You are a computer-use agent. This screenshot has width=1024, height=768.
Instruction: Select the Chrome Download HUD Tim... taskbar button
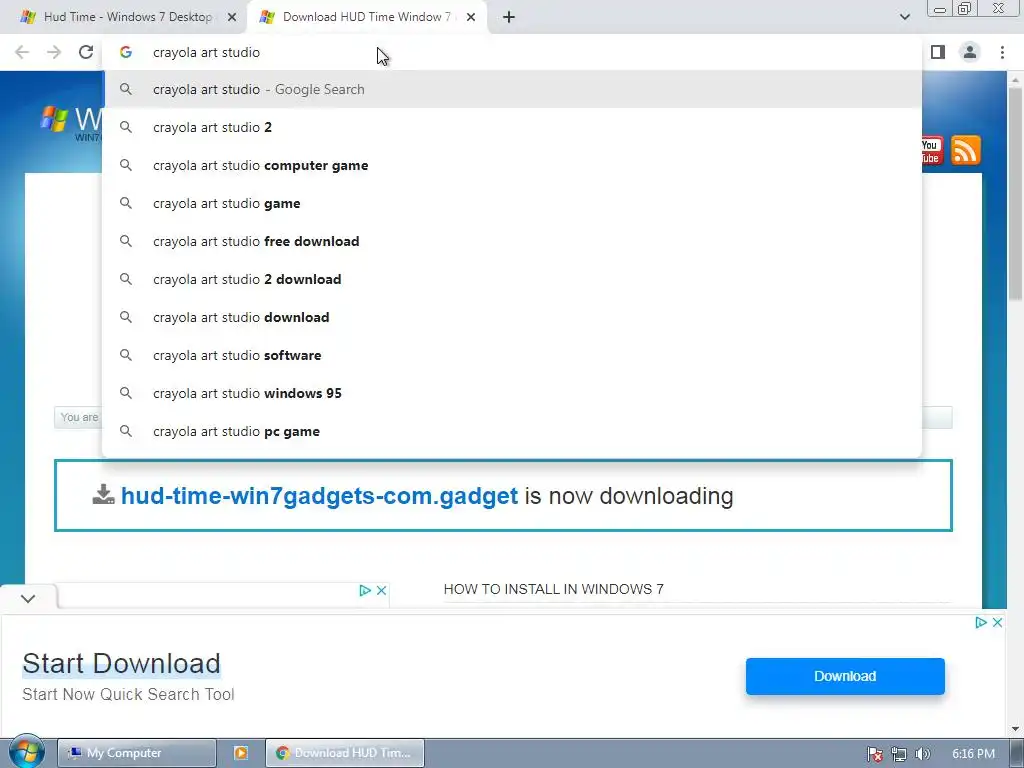point(345,753)
